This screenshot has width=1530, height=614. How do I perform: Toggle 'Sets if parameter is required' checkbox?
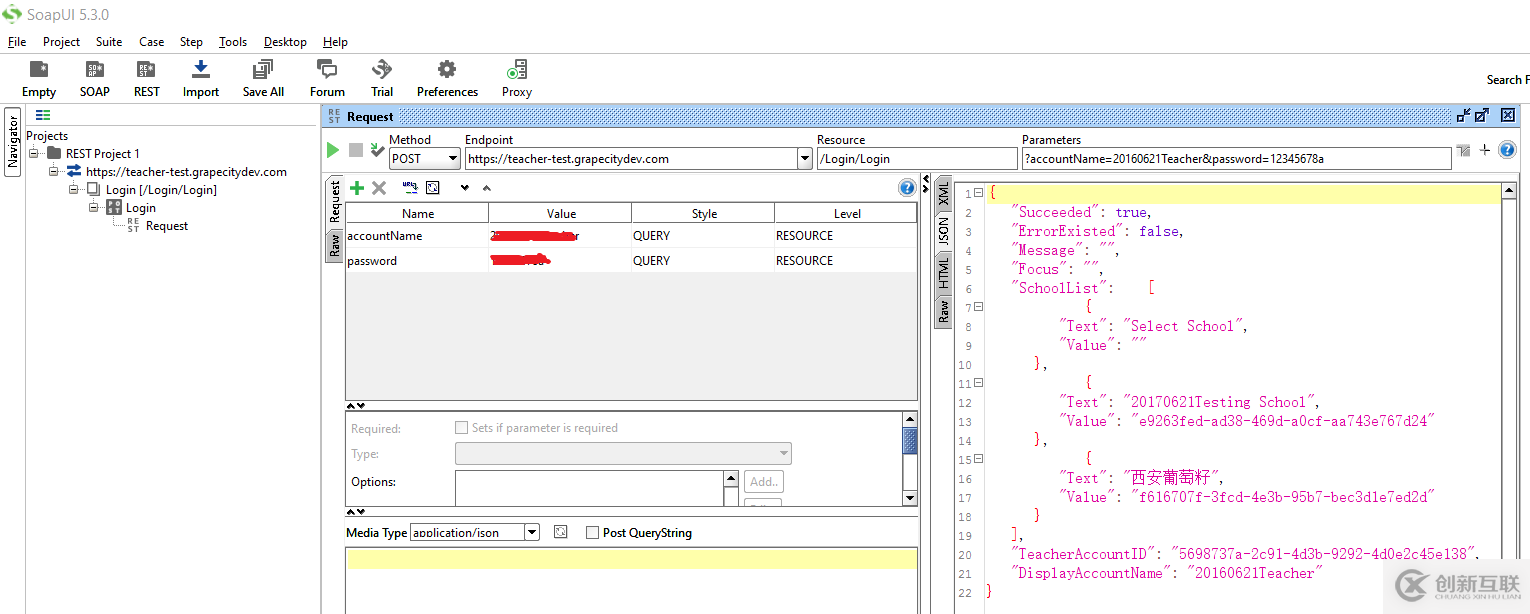[461, 428]
